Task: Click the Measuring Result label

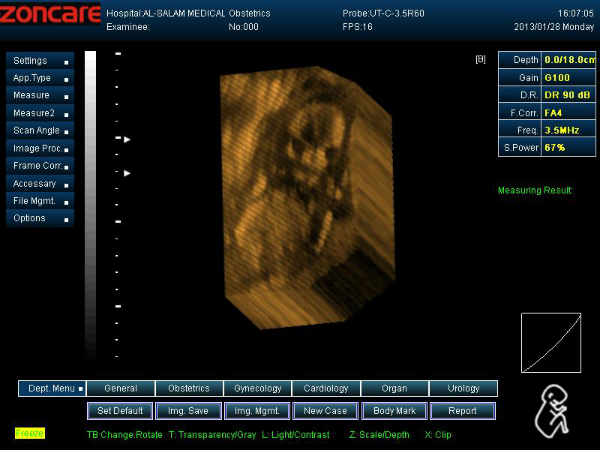Action: point(535,190)
